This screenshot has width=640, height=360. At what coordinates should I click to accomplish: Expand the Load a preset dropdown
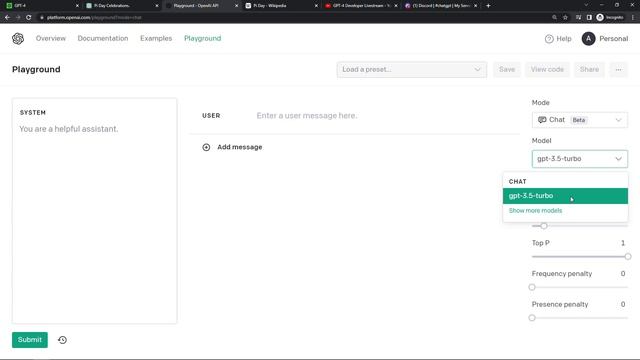[x=411, y=69]
